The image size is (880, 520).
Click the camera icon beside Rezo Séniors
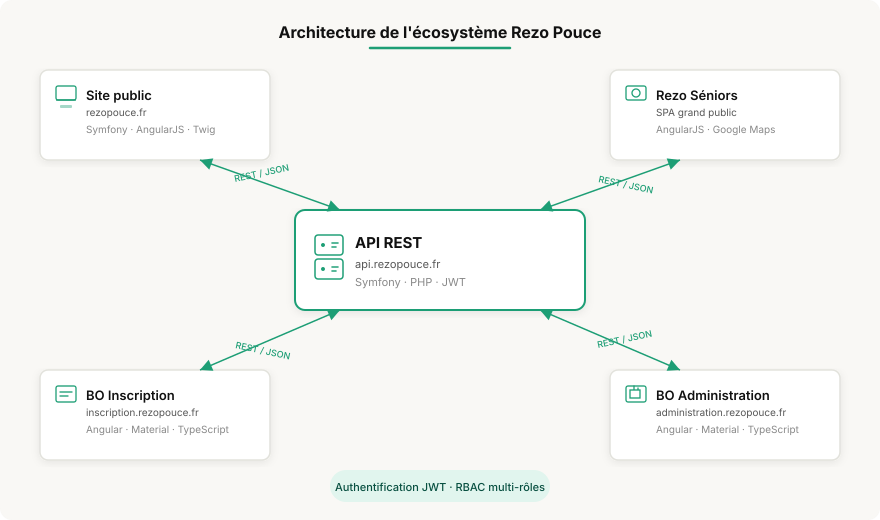pyautogui.click(x=635, y=93)
